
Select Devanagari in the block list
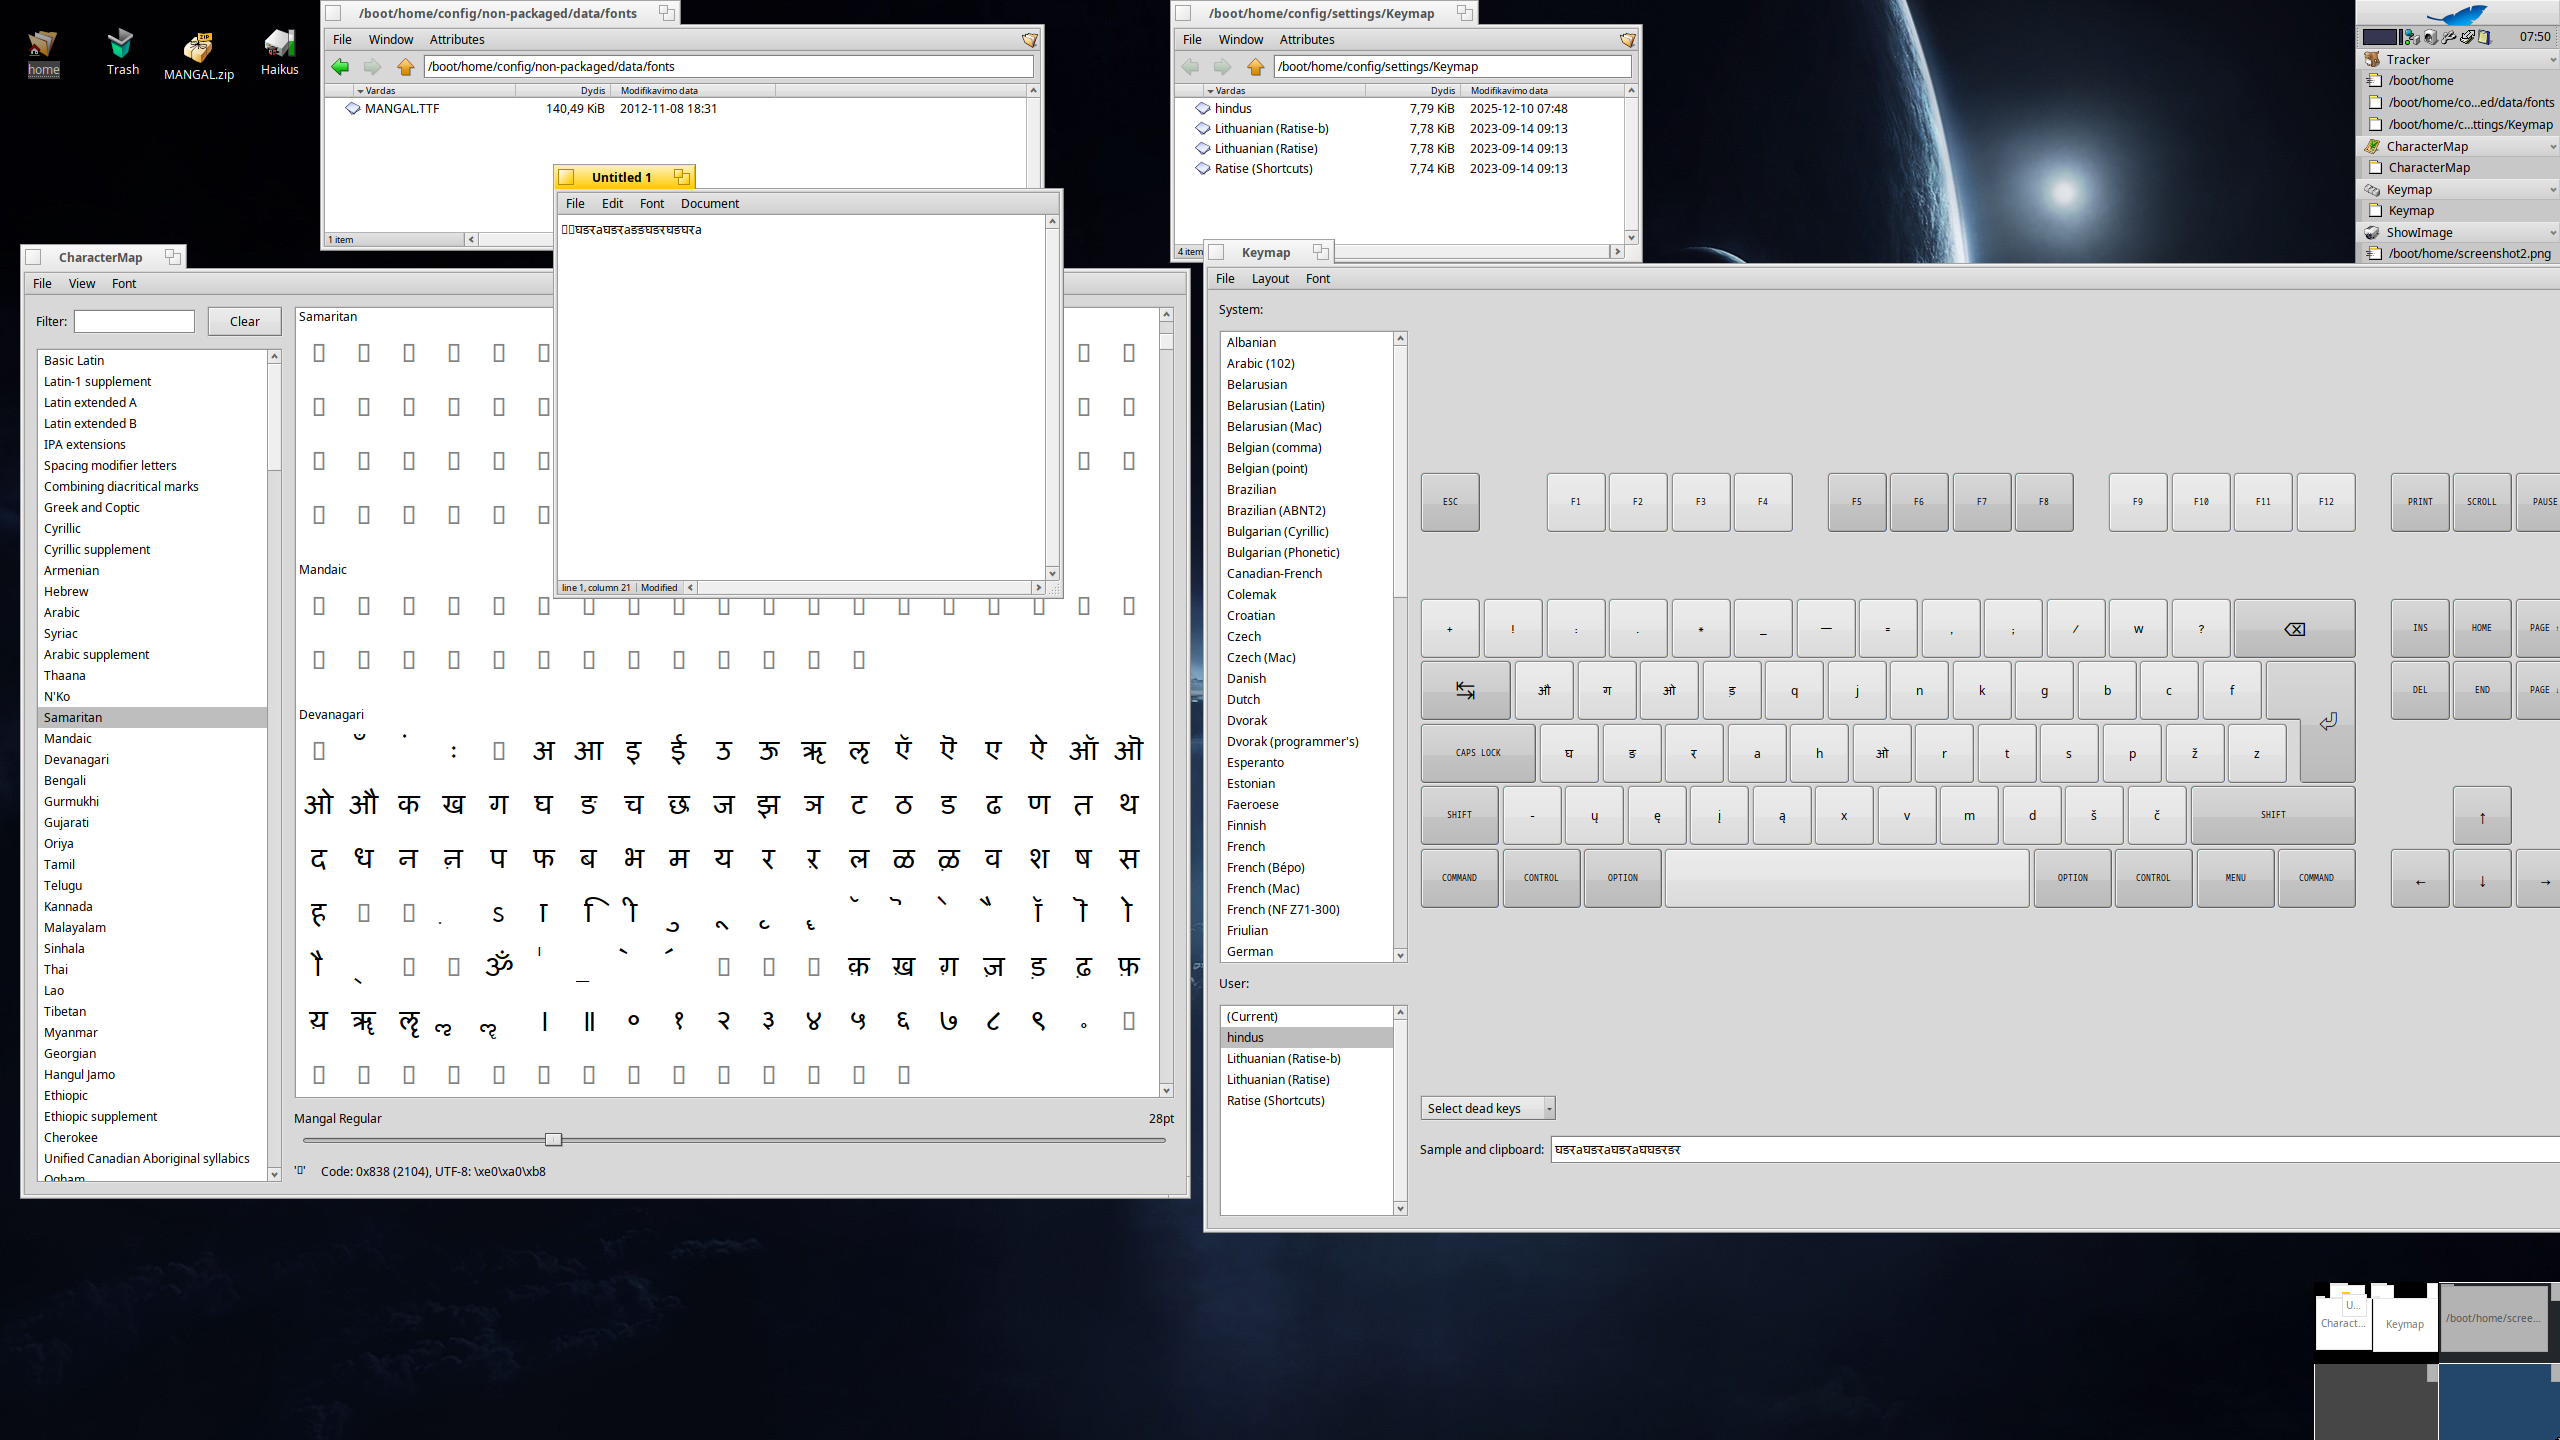(76, 760)
